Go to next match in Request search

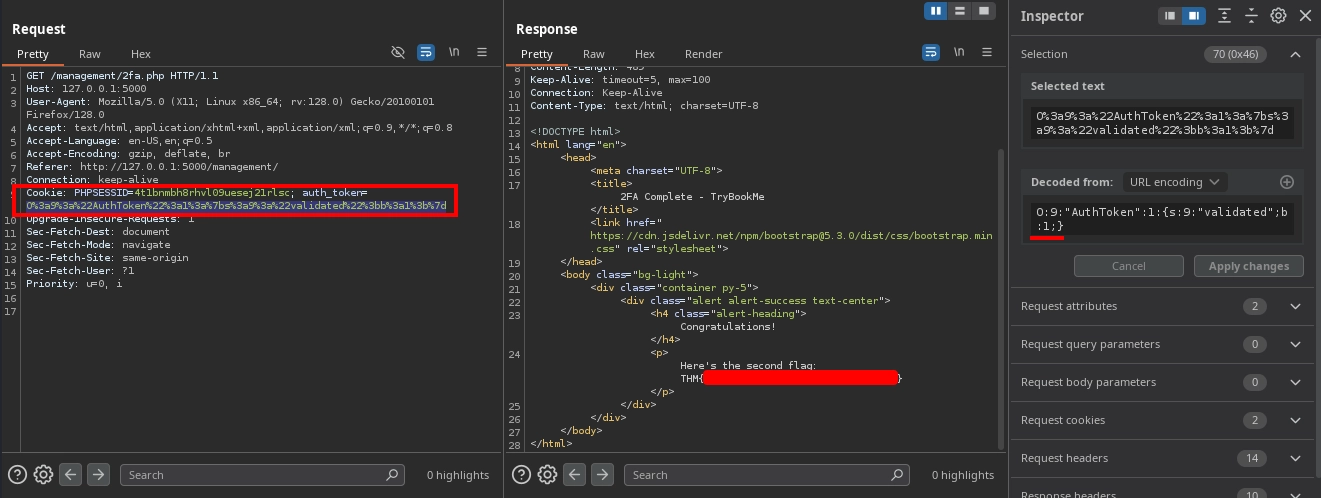pyautogui.click(x=97, y=474)
